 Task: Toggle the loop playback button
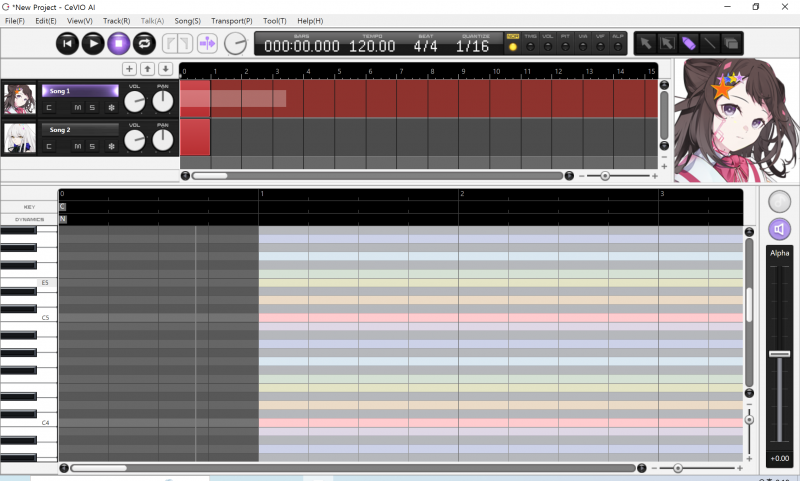(x=144, y=43)
